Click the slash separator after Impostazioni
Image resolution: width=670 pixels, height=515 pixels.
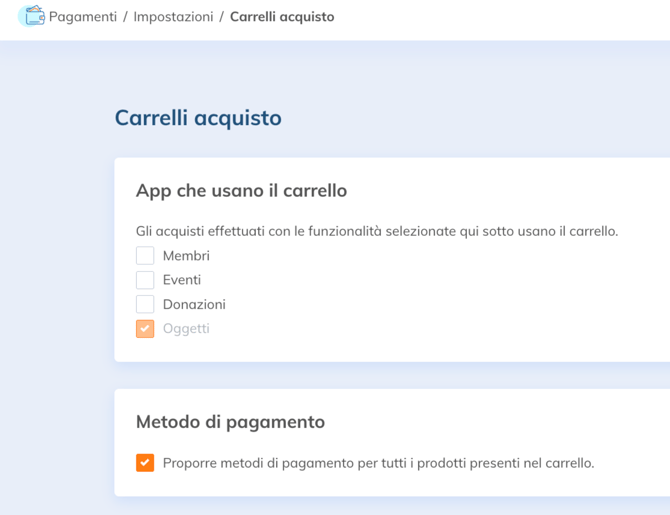coord(221,17)
